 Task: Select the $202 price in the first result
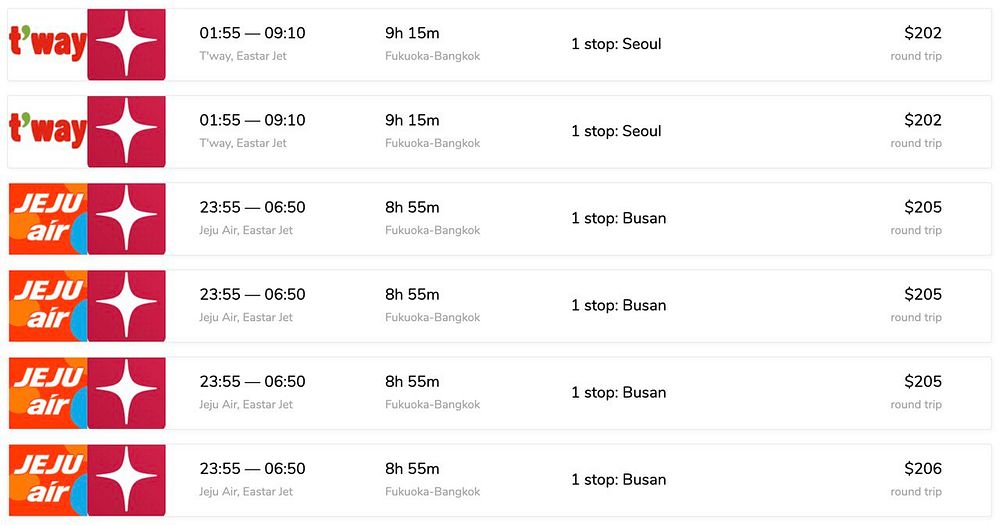(922, 33)
